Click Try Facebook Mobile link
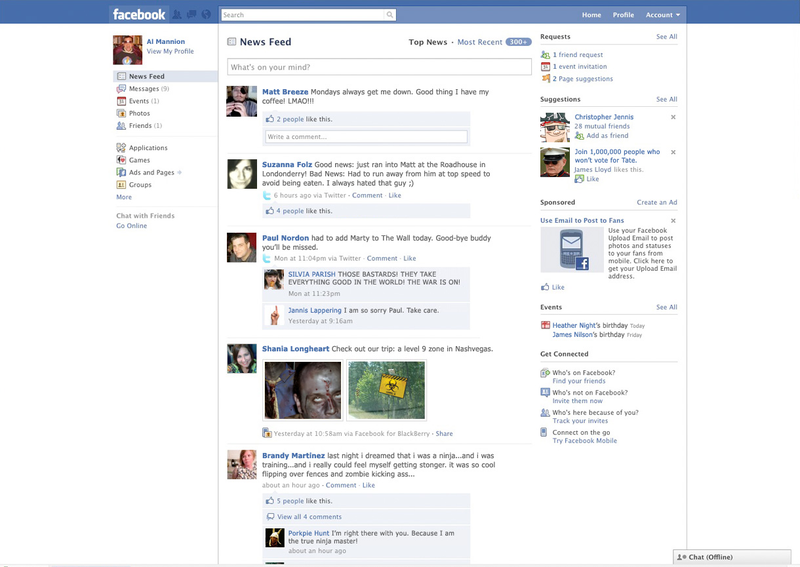The width and height of the screenshot is (800, 567). (x=585, y=441)
